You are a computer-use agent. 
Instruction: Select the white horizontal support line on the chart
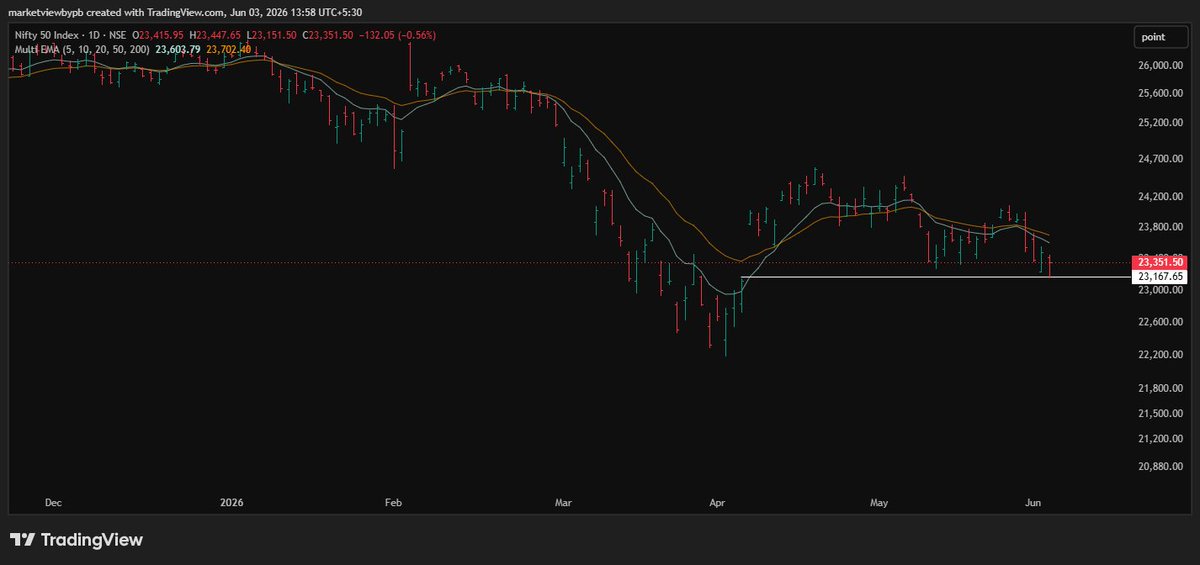(x=935, y=276)
